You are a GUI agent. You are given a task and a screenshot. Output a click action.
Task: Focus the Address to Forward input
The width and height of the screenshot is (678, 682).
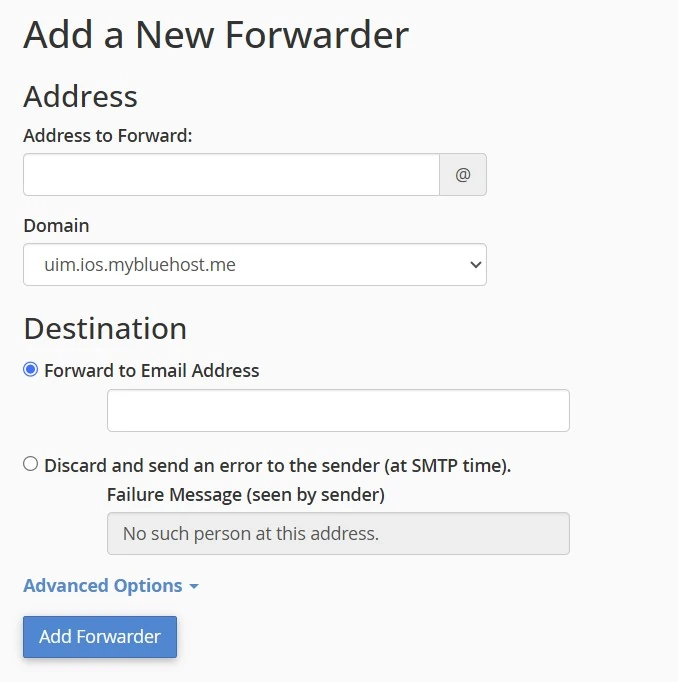[x=231, y=174]
